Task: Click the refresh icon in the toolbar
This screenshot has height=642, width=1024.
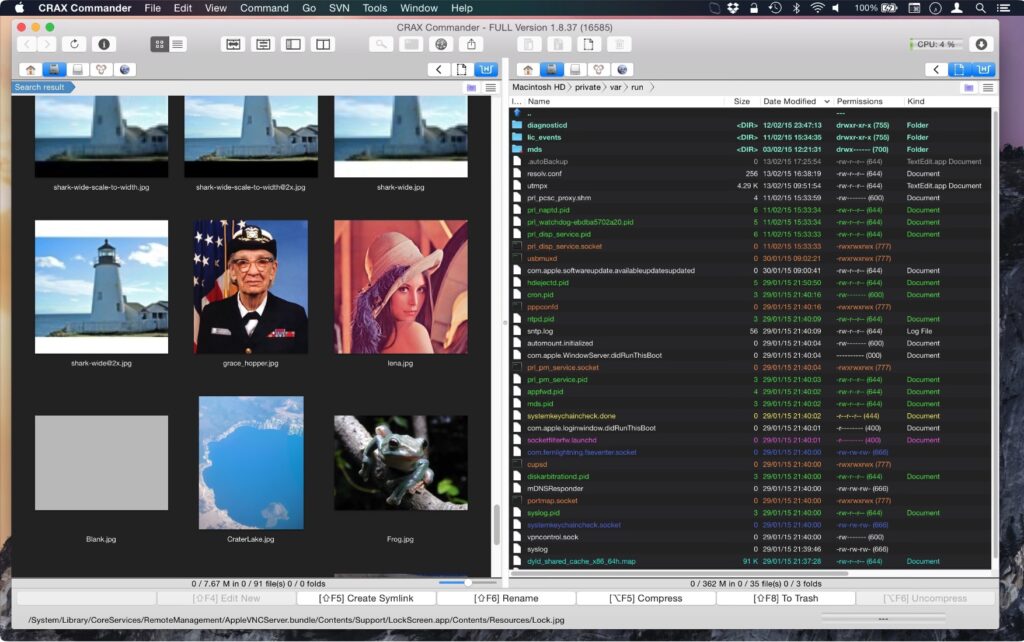Action: [73, 44]
